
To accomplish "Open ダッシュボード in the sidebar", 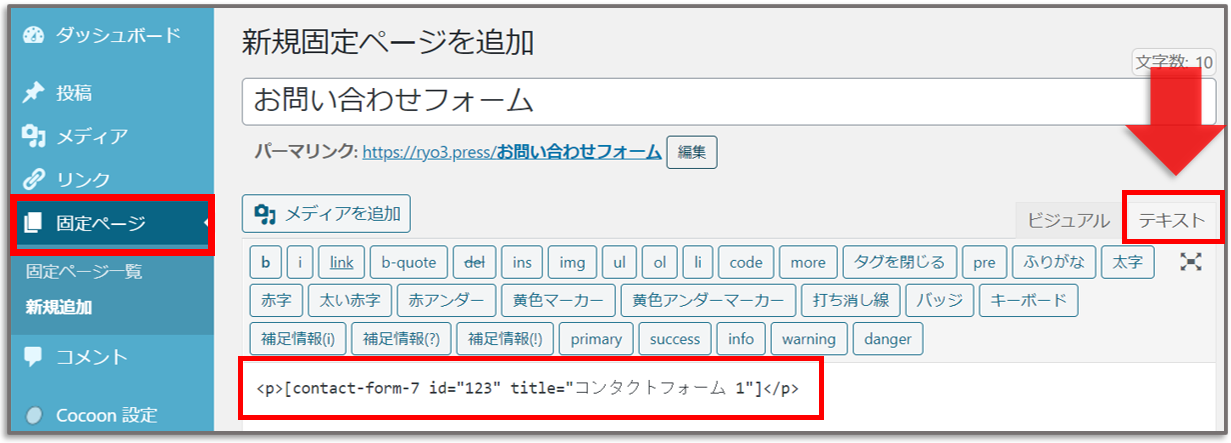I will pos(118,35).
